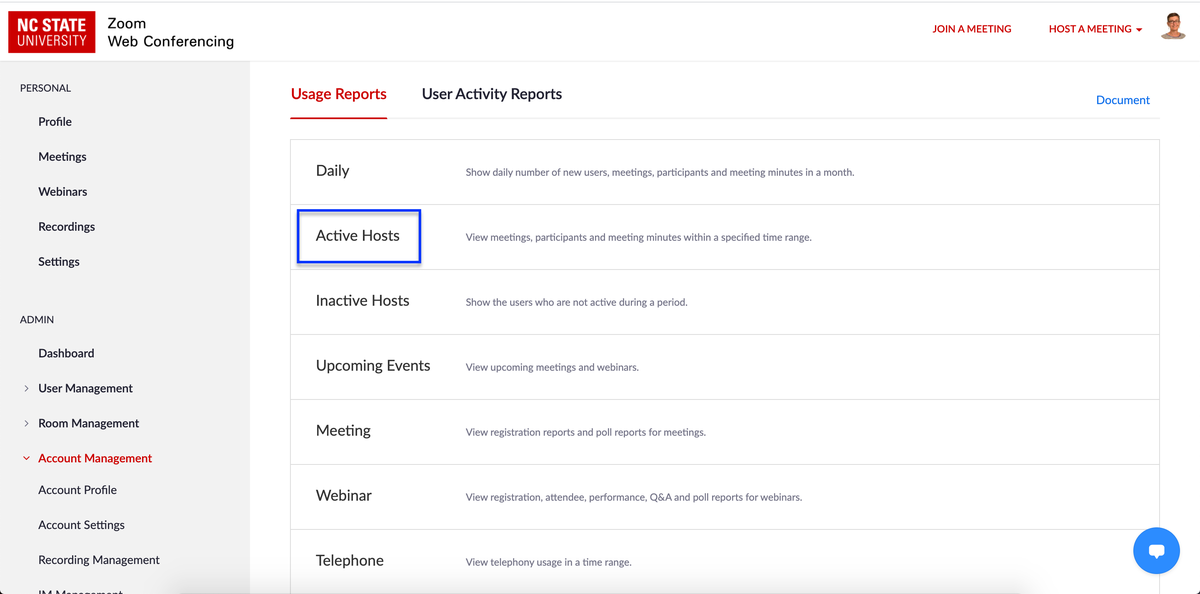Select the Usage Reports tab
Viewport: 1200px width, 594px height.
pos(338,93)
